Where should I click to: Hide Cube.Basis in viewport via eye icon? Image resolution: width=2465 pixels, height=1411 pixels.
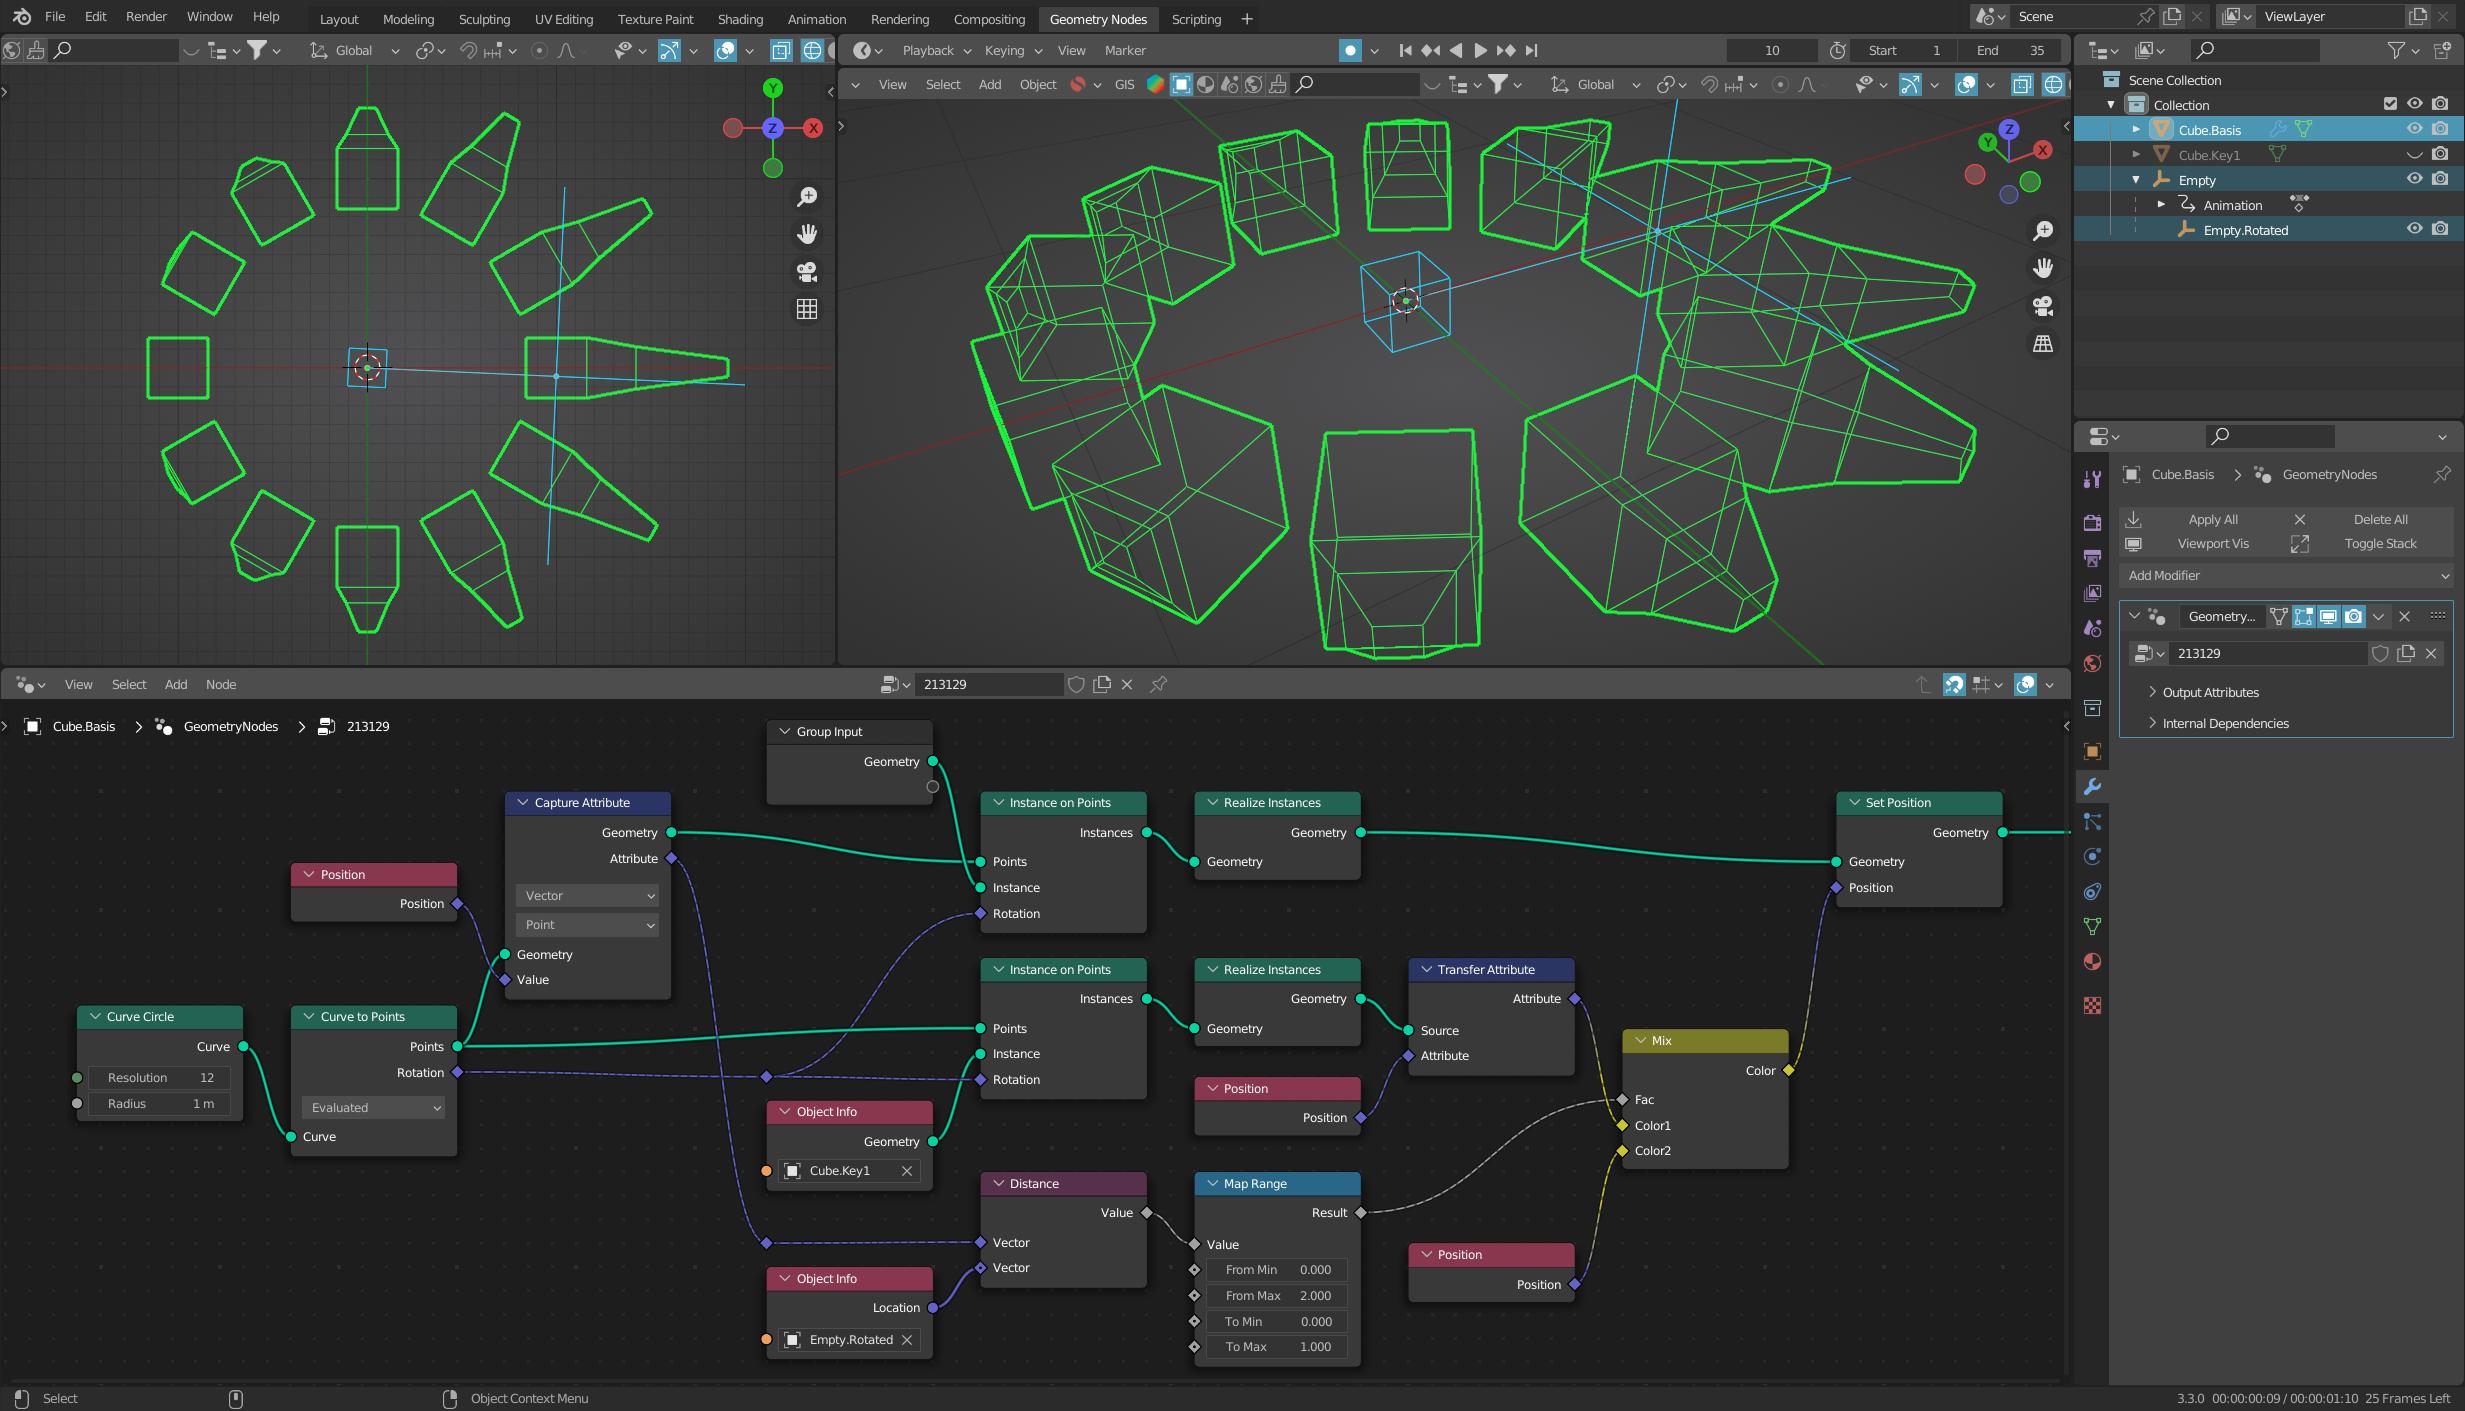pyautogui.click(x=2414, y=129)
